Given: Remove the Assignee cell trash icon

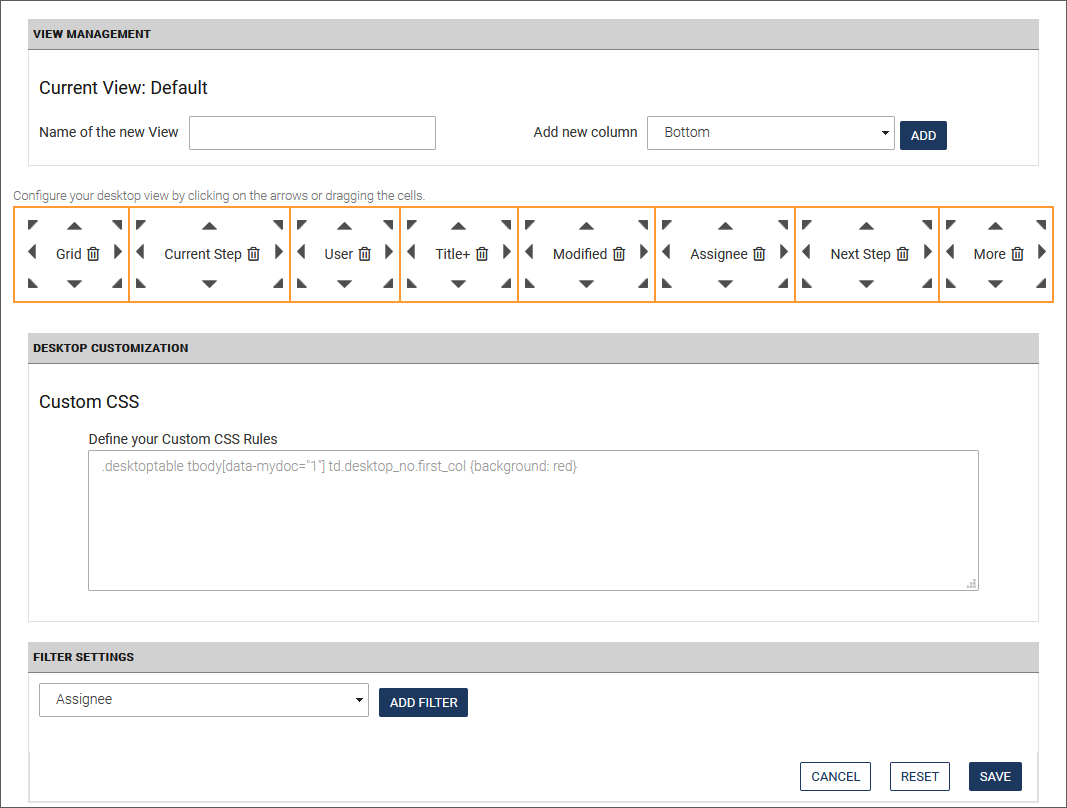Looking at the screenshot, I should [759, 254].
